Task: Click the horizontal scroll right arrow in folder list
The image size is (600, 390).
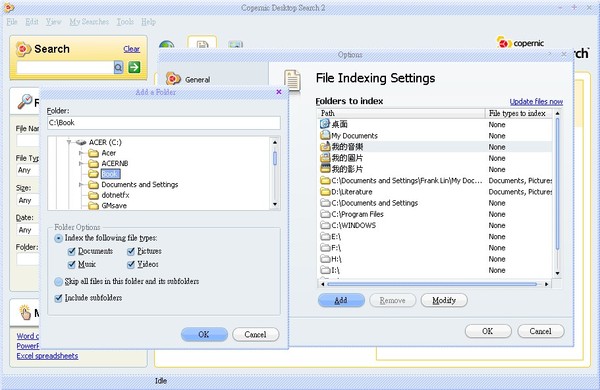Action: [546, 284]
